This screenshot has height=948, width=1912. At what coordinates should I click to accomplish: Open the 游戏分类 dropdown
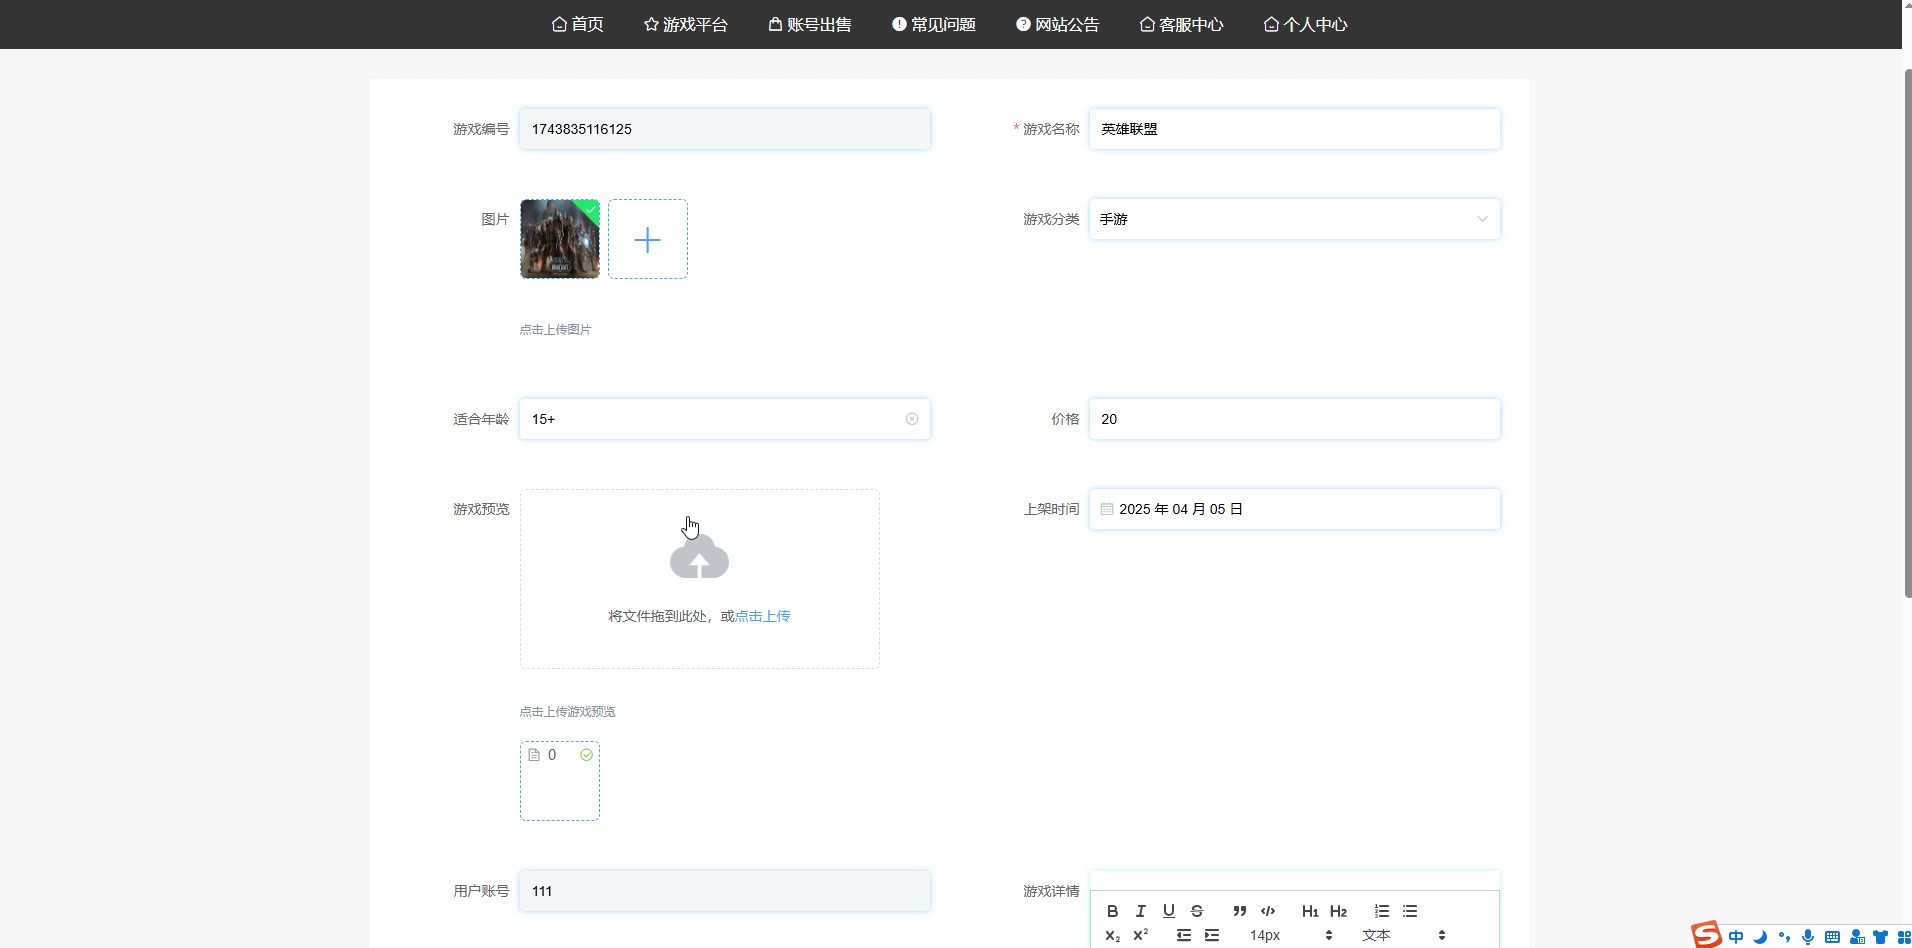tap(1293, 219)
